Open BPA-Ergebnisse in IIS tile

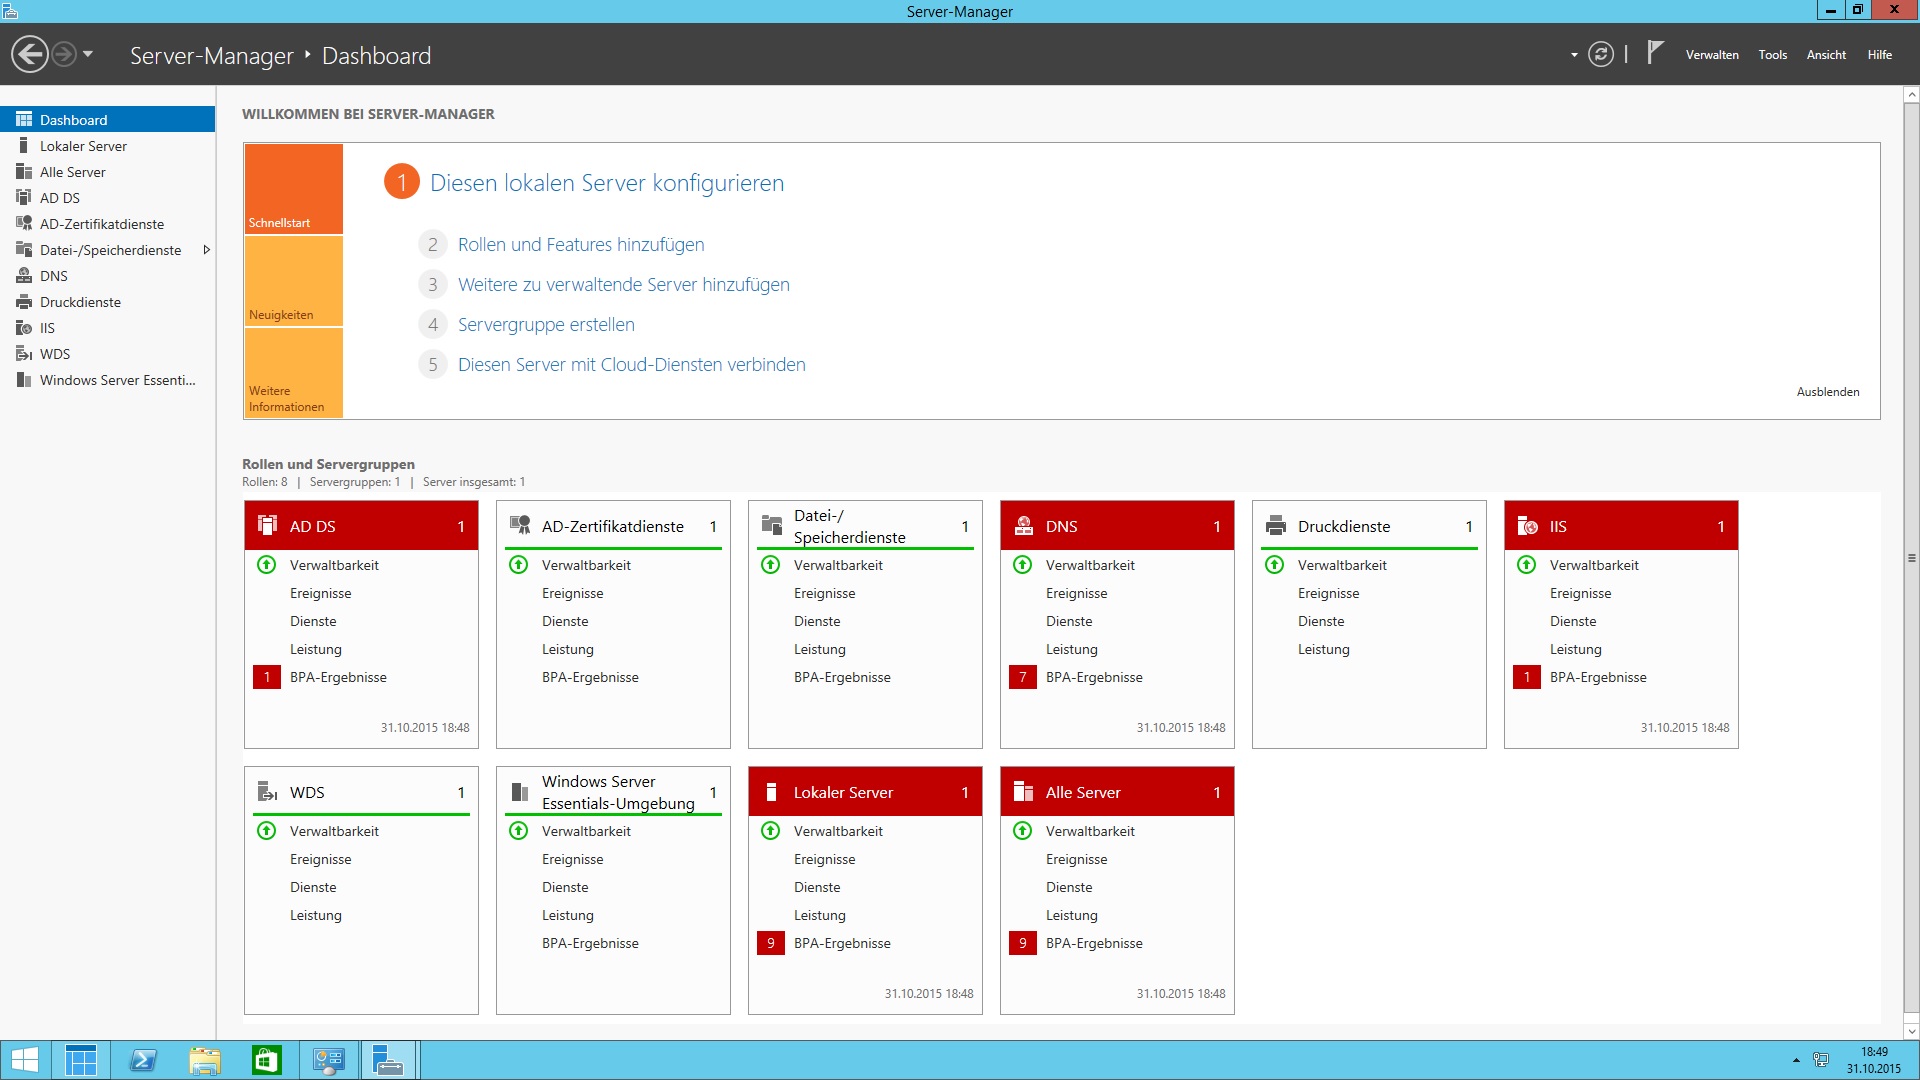(1598, 677)
